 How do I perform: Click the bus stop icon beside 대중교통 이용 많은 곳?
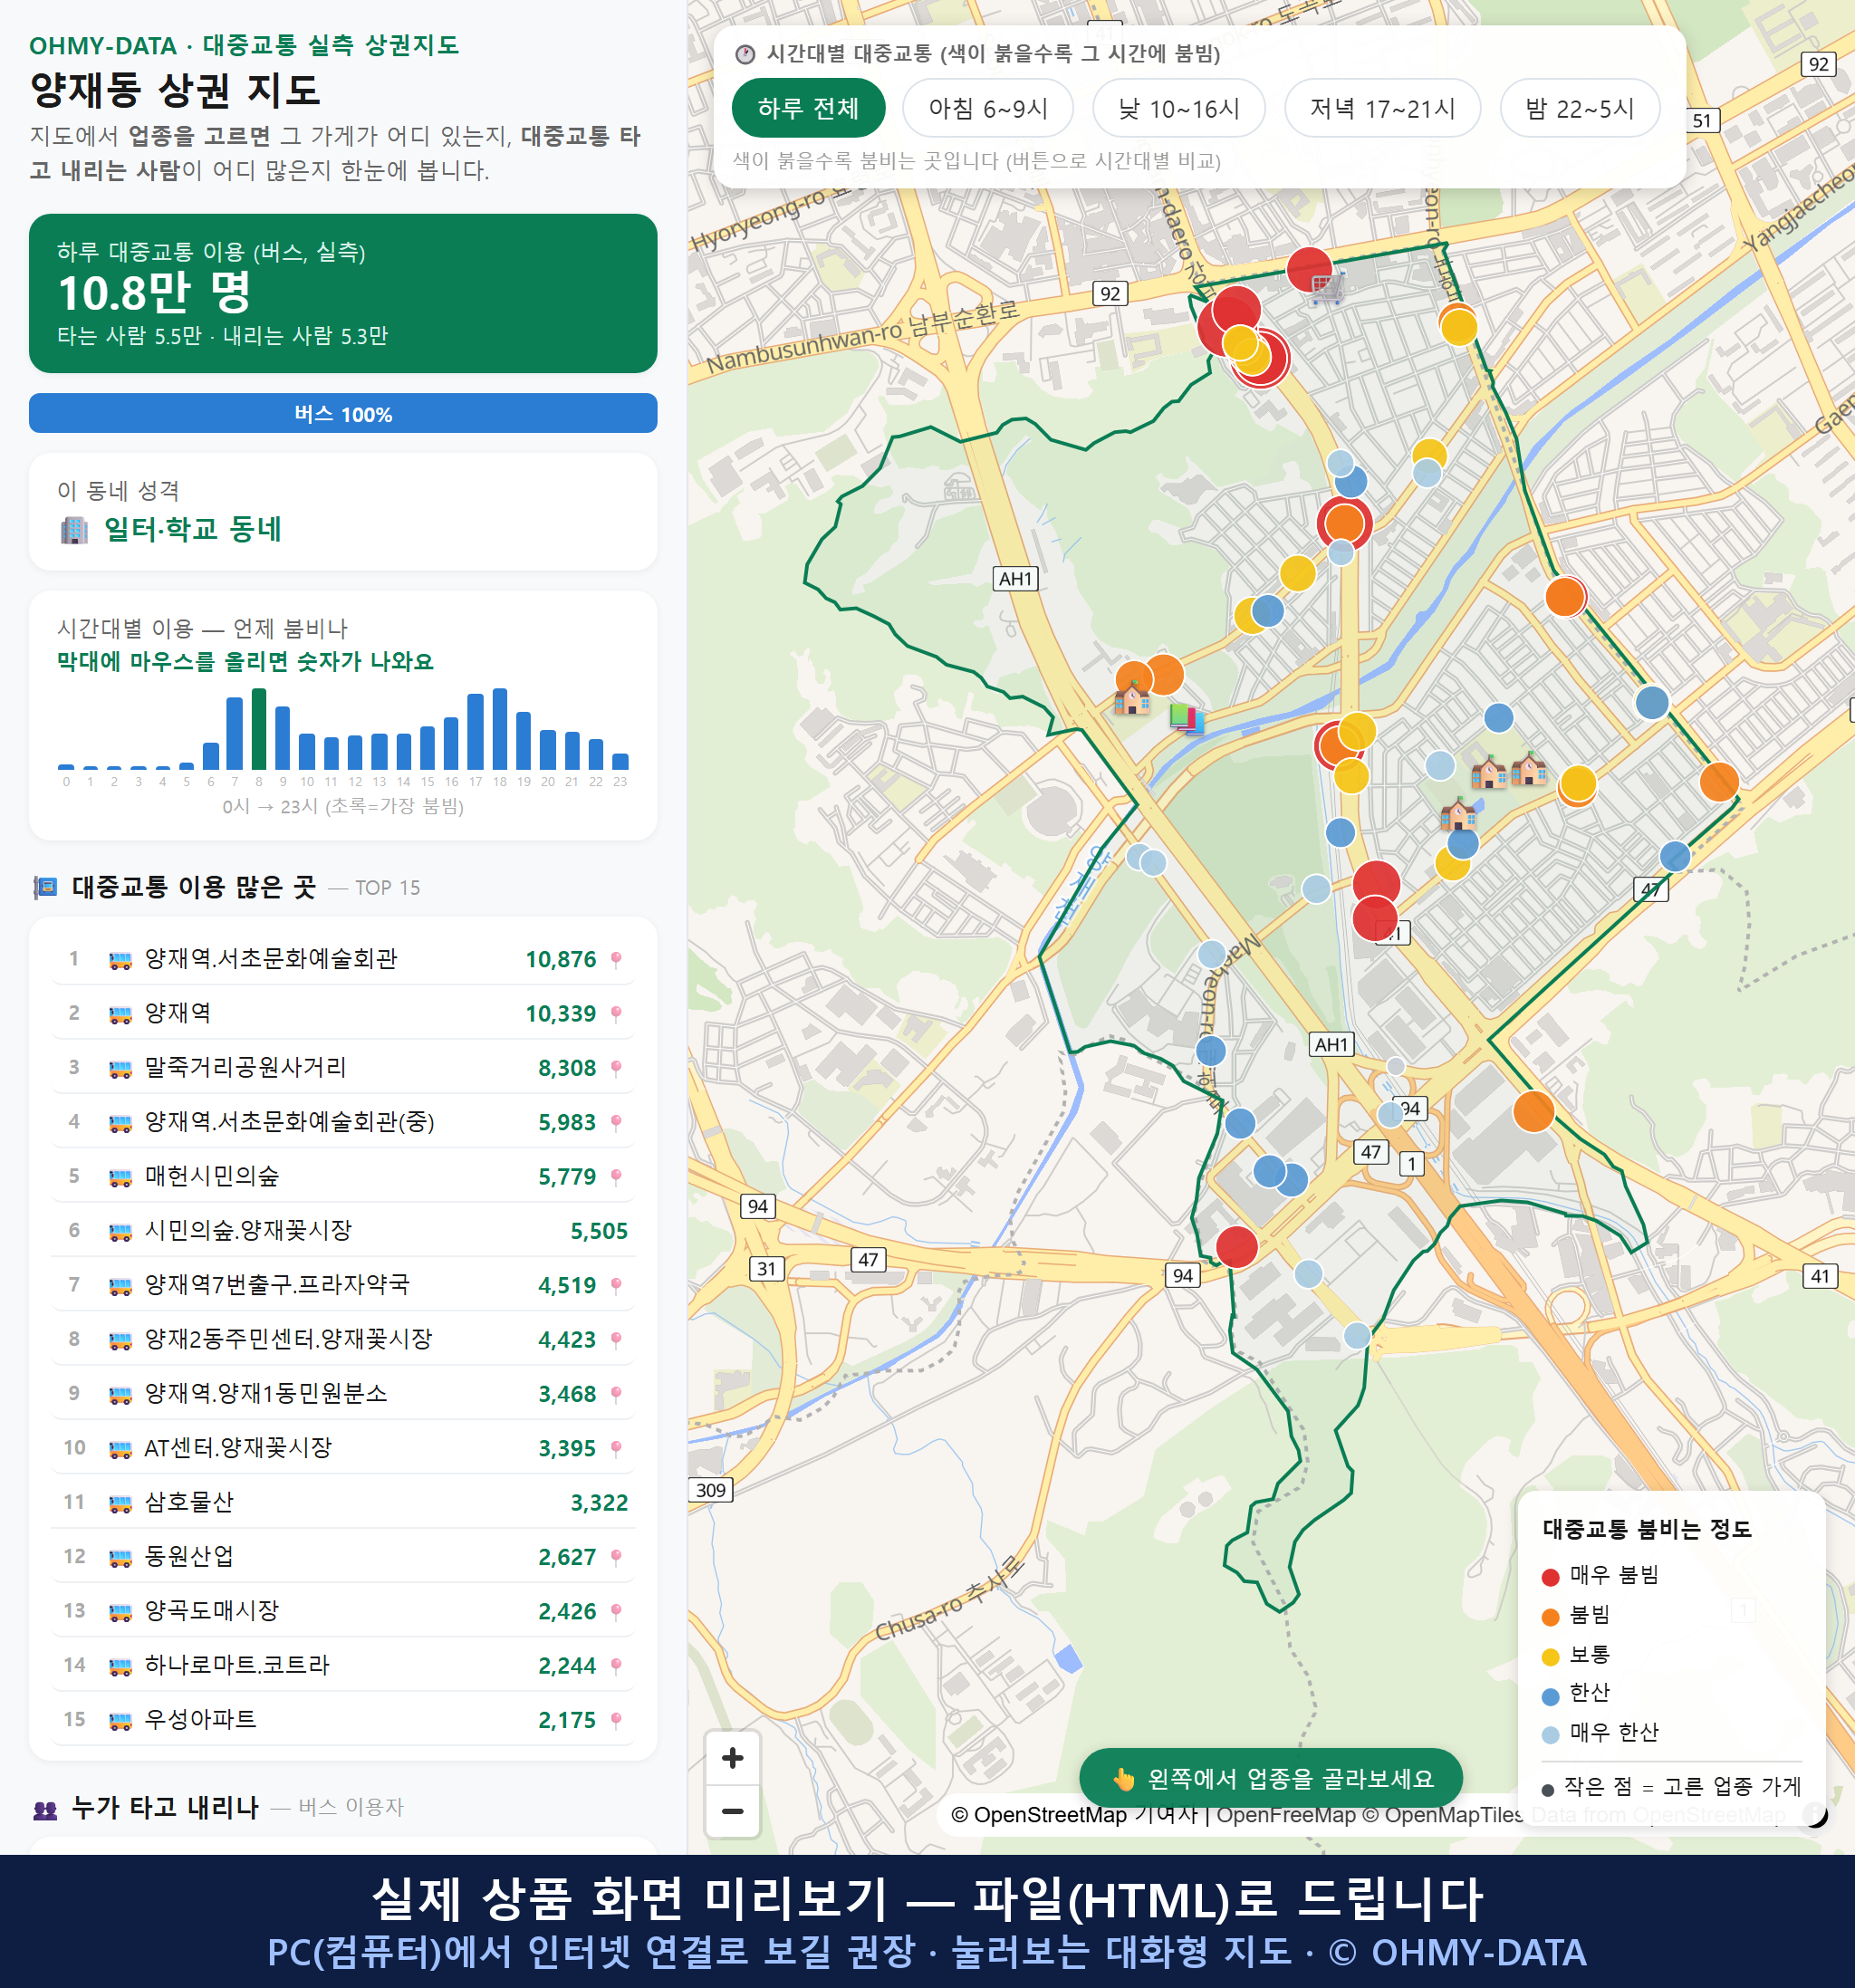point(45,887)
